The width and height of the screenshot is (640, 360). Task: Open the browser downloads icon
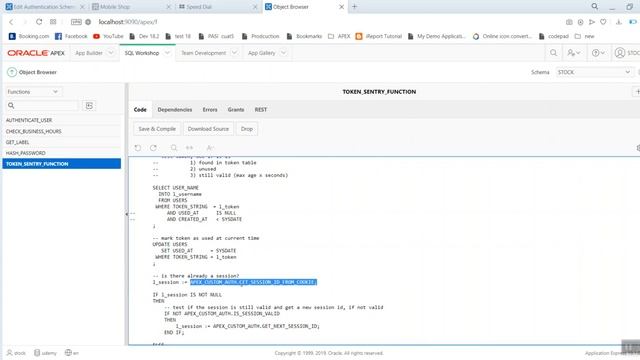click(619, 22)
